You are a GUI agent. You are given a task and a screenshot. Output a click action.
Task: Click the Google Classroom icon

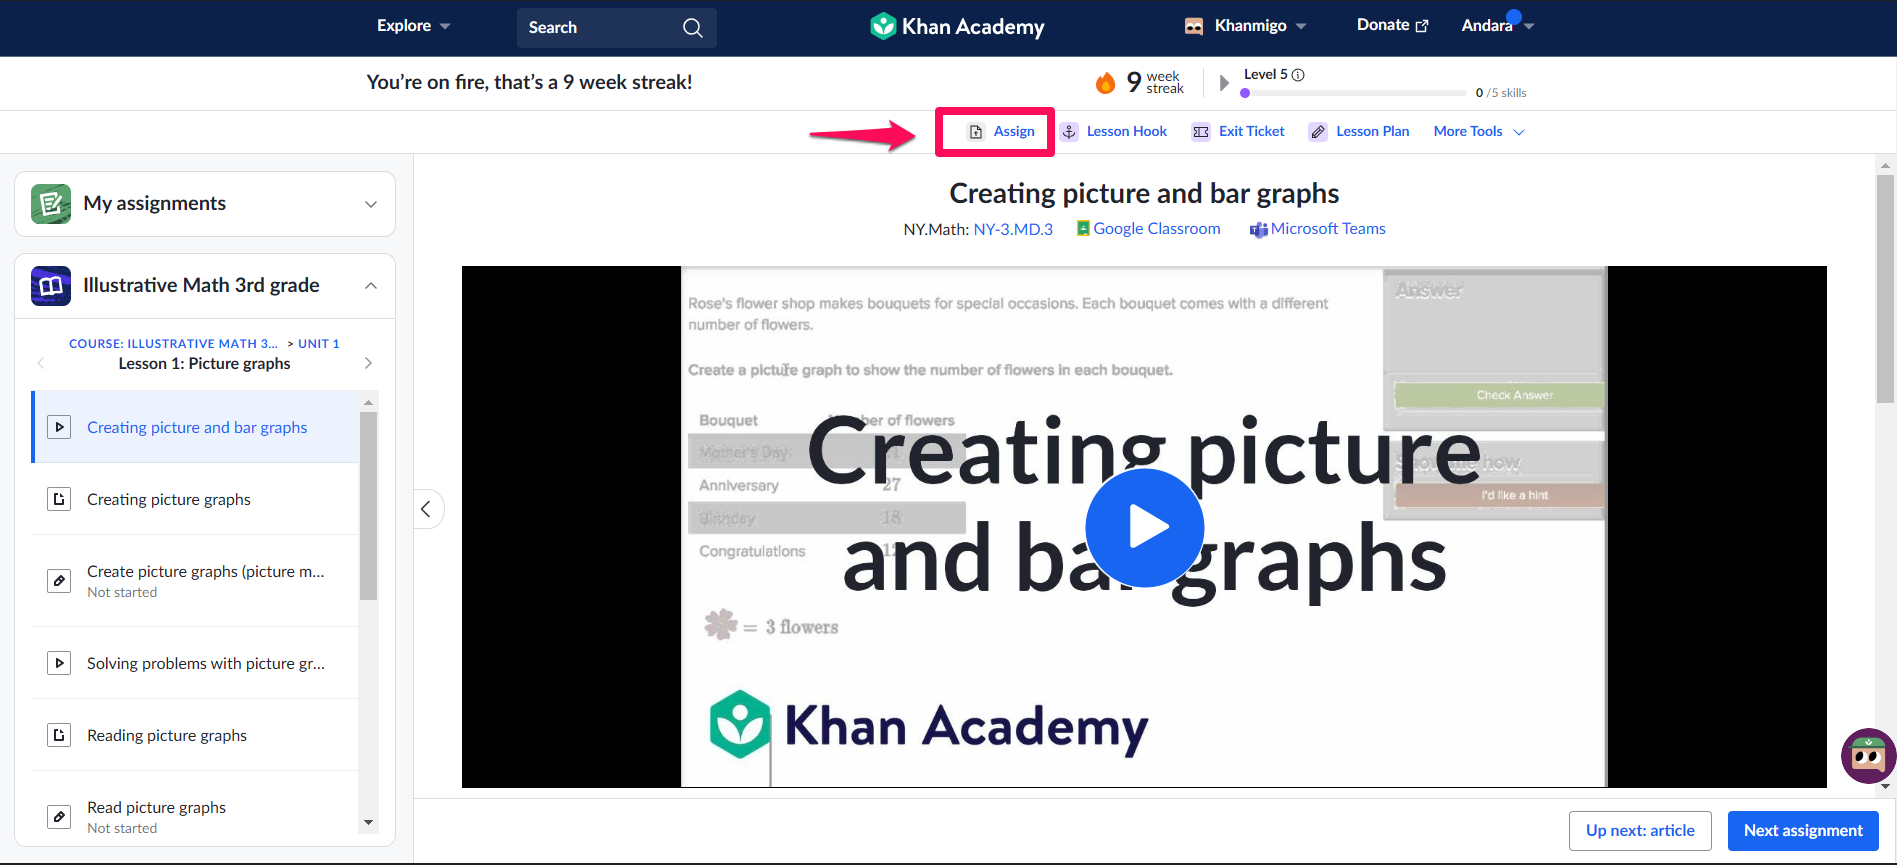[1083, 229]
